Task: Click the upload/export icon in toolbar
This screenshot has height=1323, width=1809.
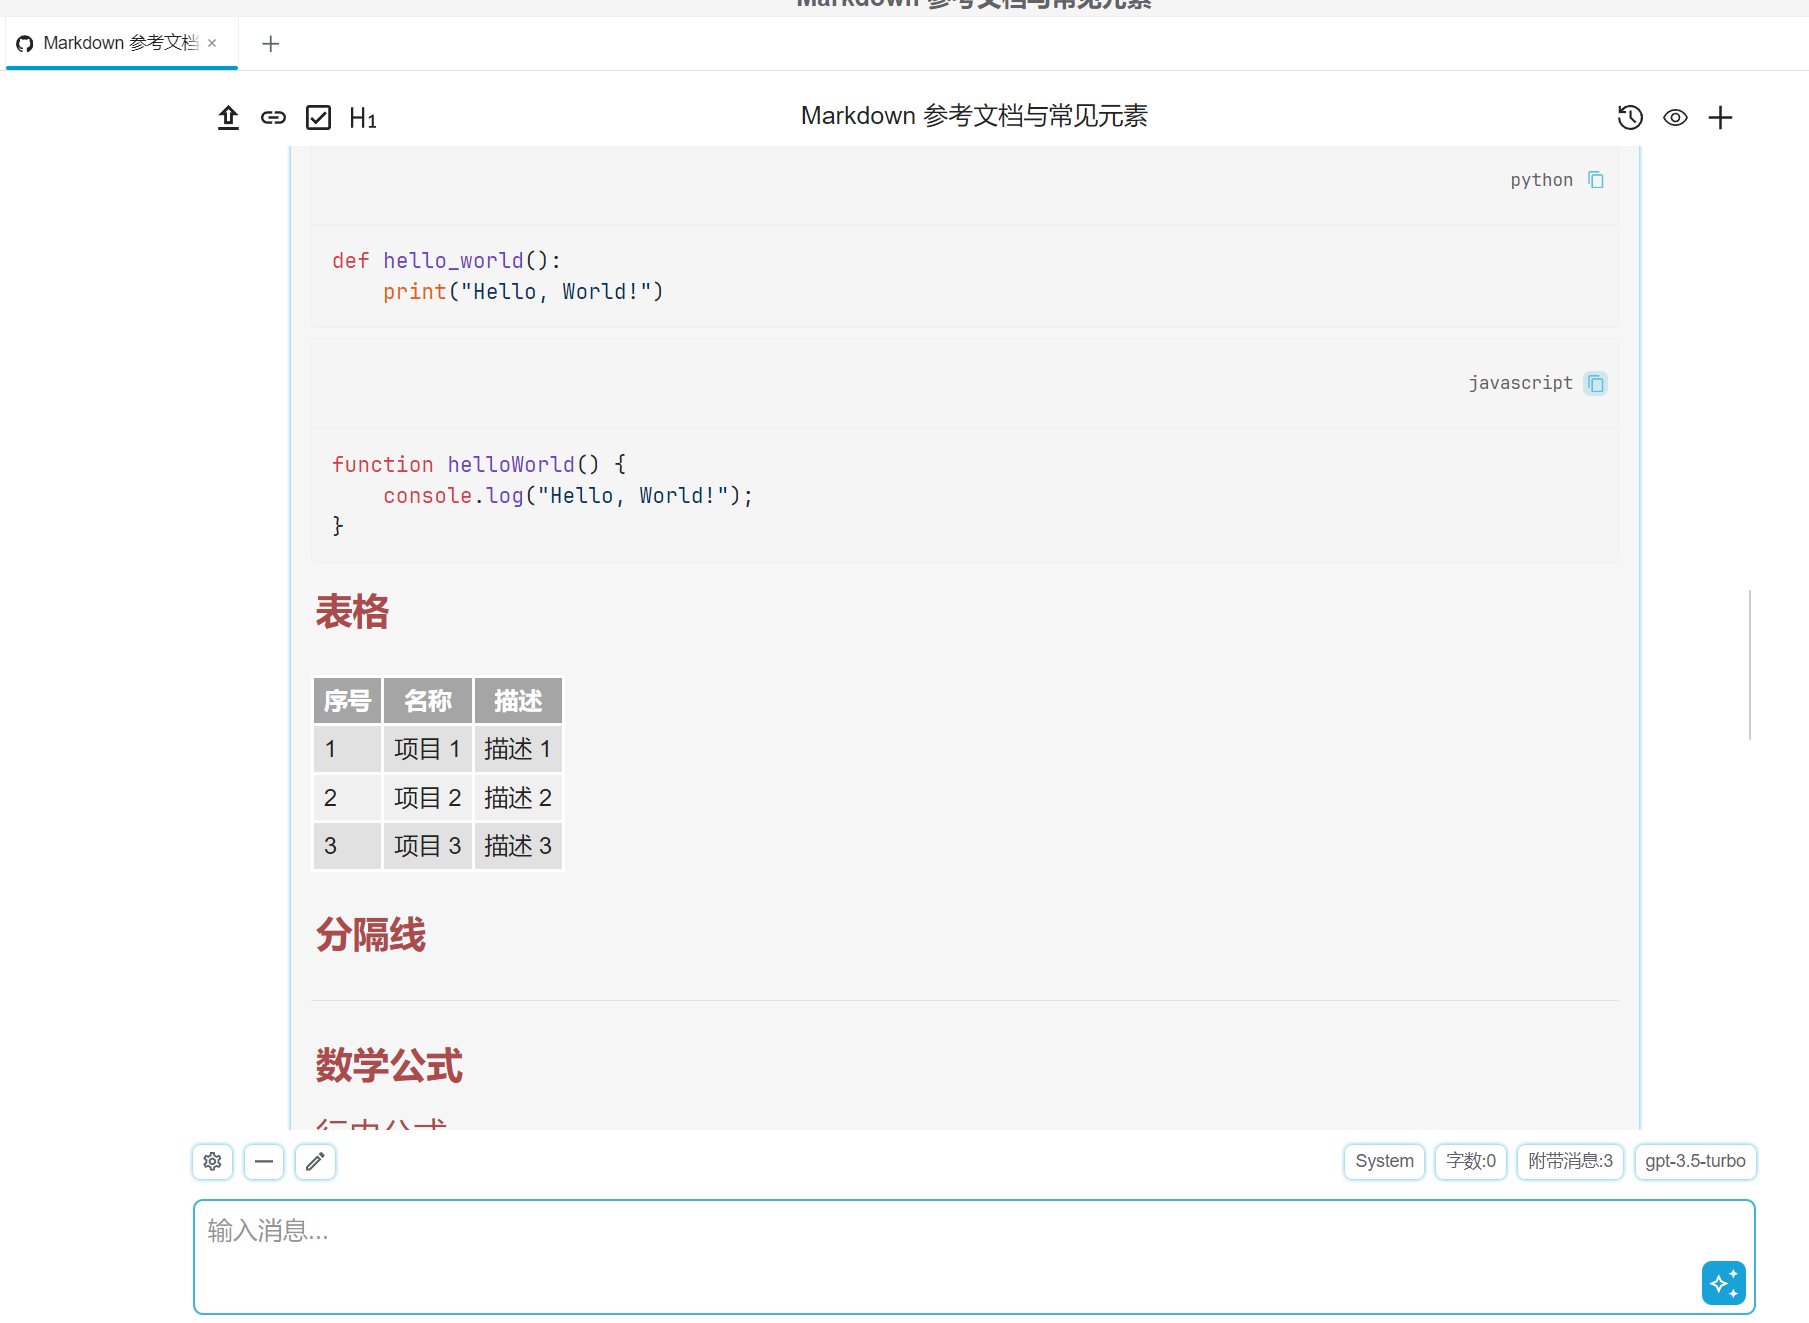Action: point(228,118)
